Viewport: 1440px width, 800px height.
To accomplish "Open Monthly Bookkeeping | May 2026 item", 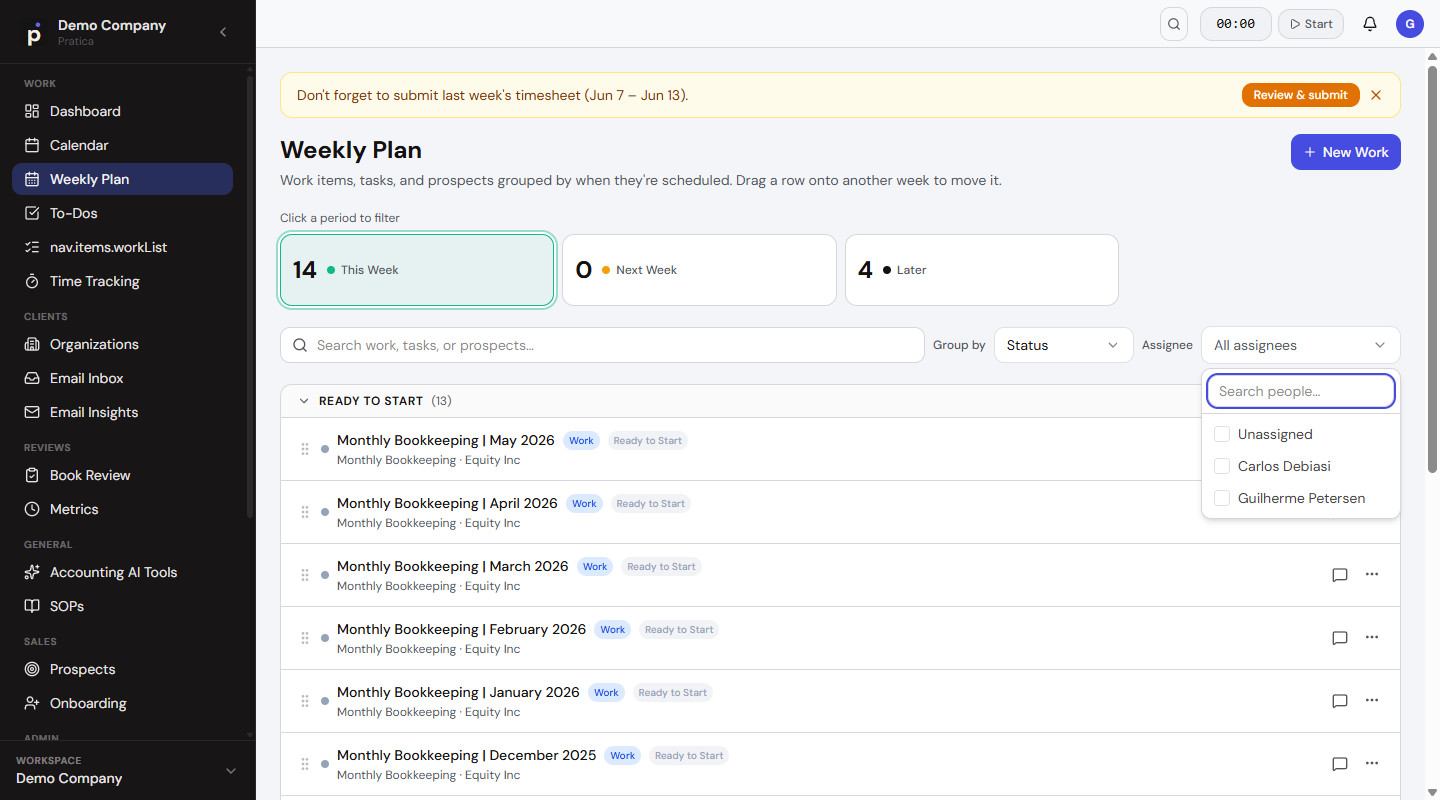I will [445, 440].
